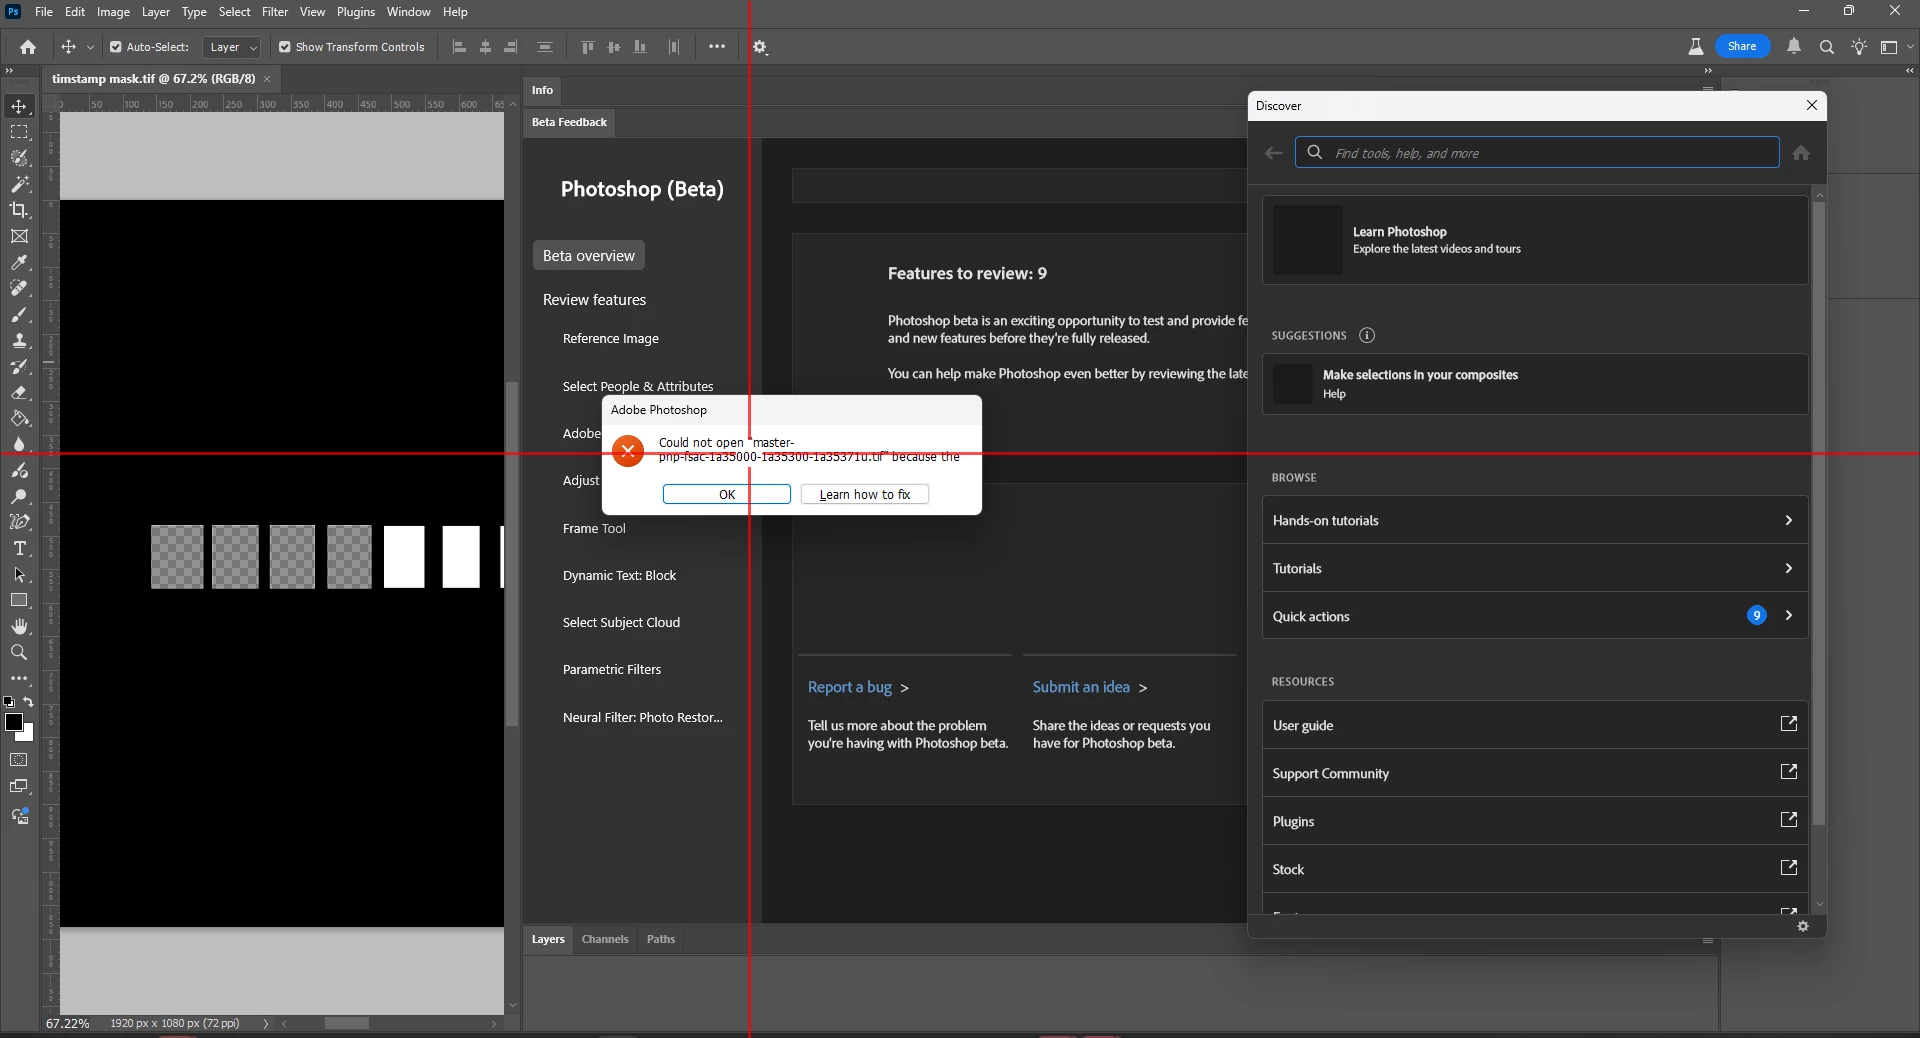Choose the Blur tool
This screenshot has width=1920, height=1038.
(19, 444)
